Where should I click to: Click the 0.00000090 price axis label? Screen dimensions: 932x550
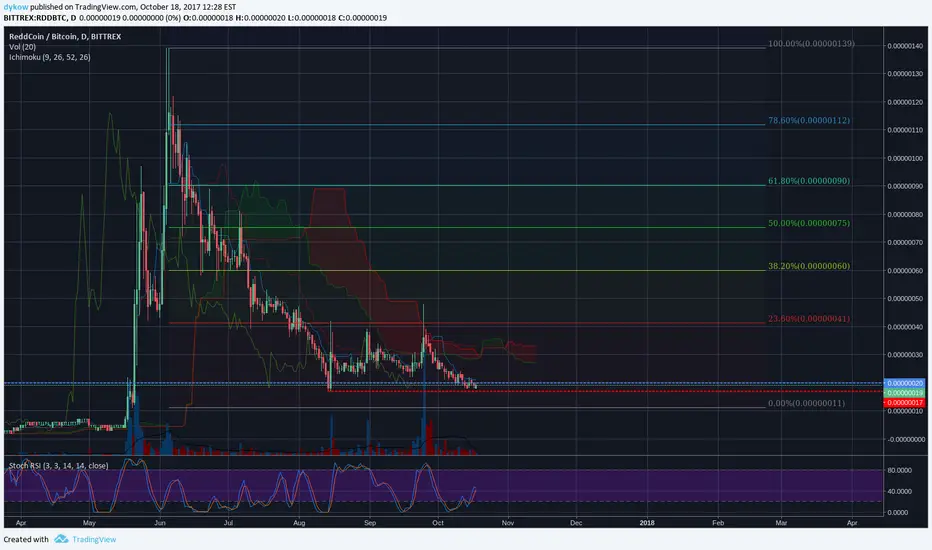click(x=905, y=186)
